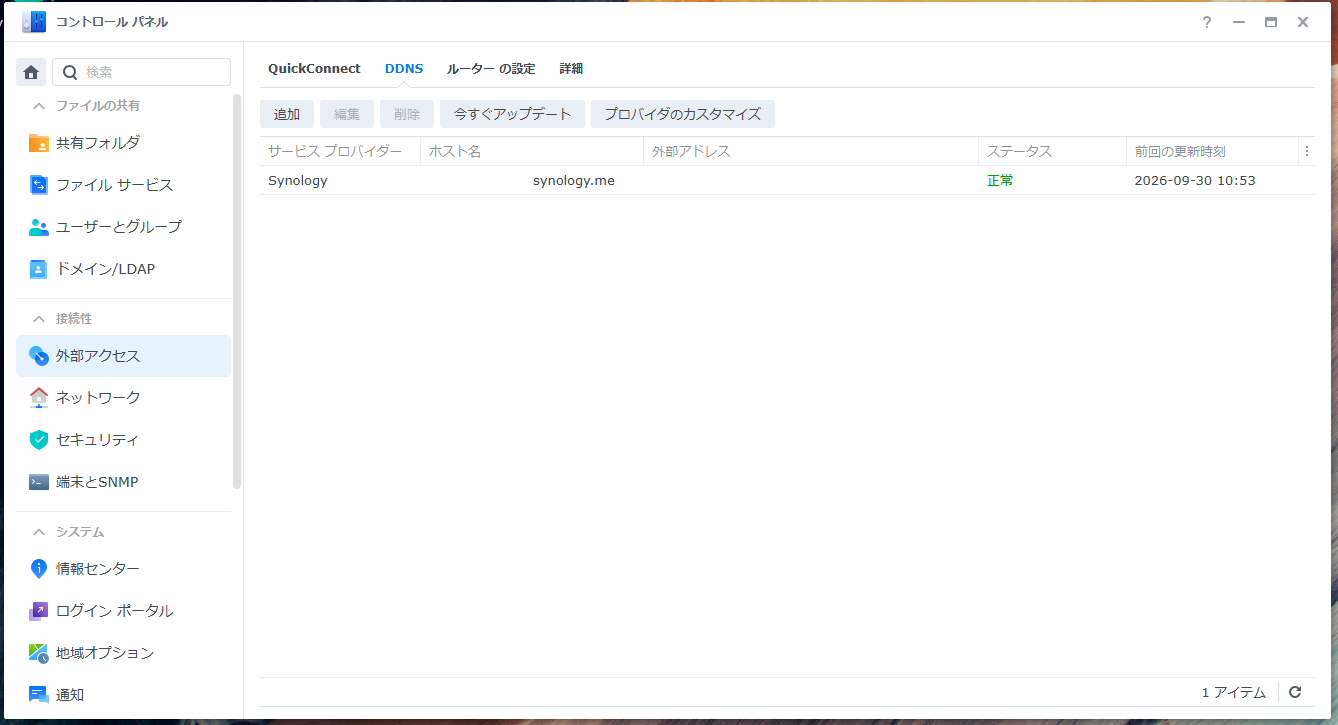Click the Control Panel app icon in the title bar
The image size is (1338, 725).
pos(34,22)
